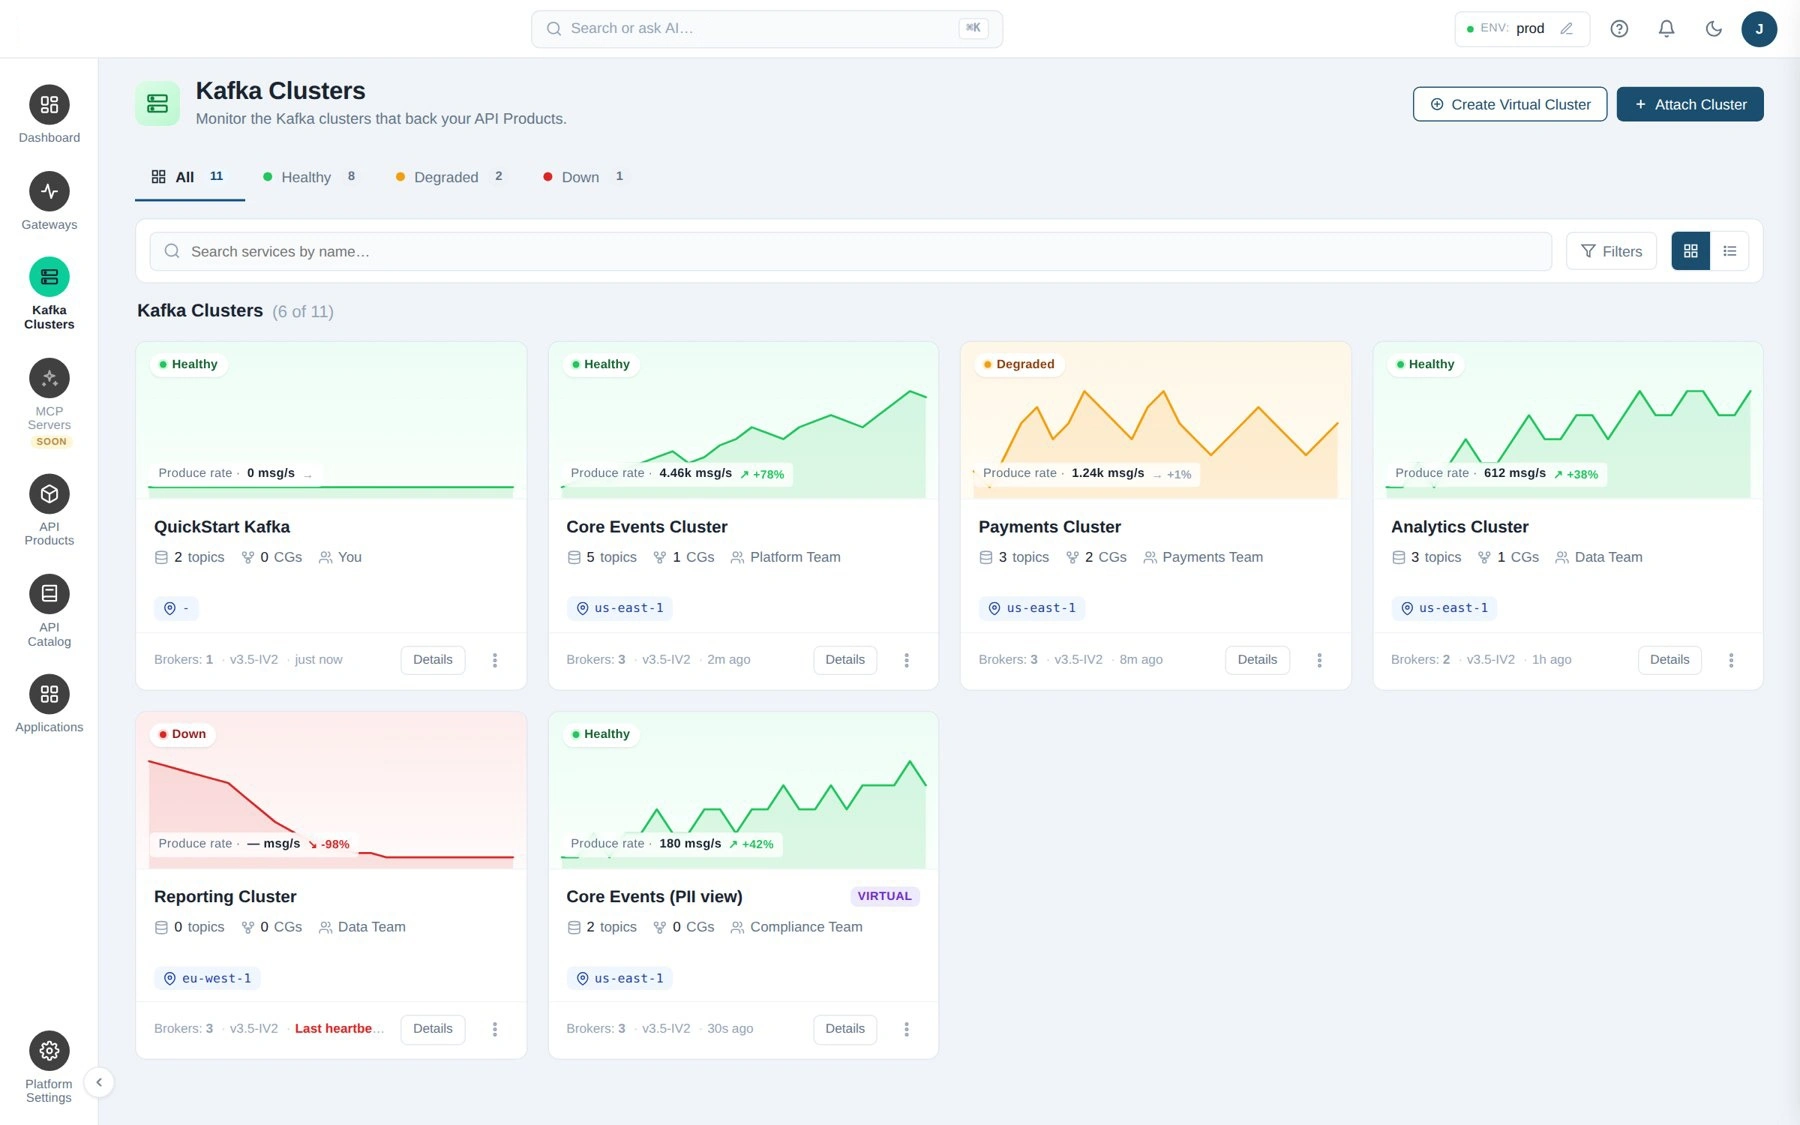The image size is (1800, 1125).
Task: Open the Filters dropdown
Action: tap(1611, 251)
